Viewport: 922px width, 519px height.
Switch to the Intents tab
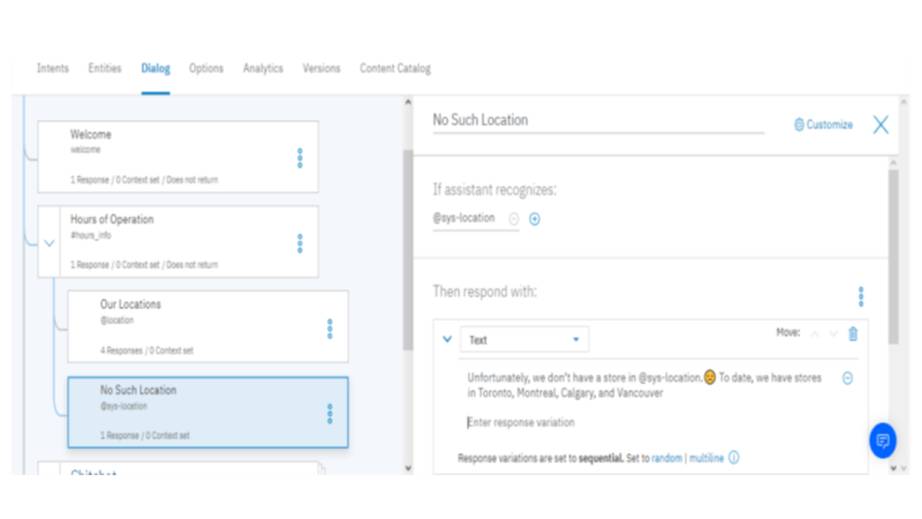tap(53, 68)
